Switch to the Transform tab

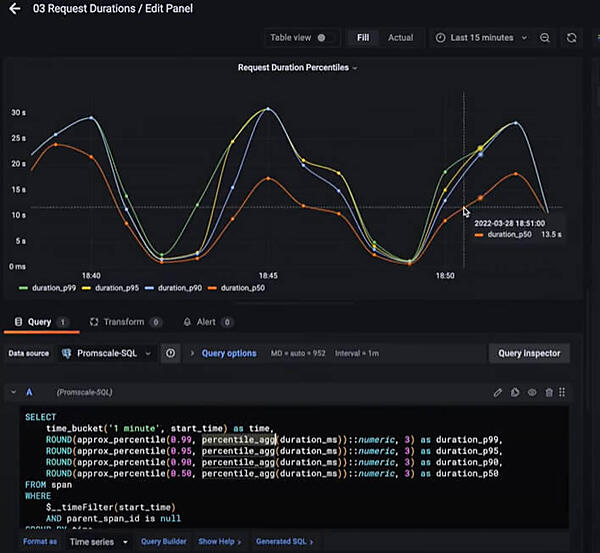124,322
